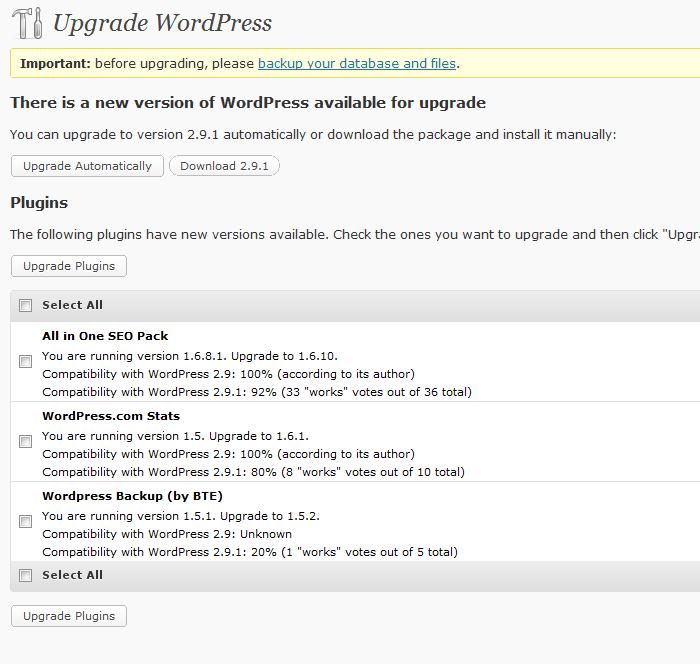The width and height of the screenshot is (700, 664).
Task: Click the Upgrade WordPress page heading
Action: [162, 23]
